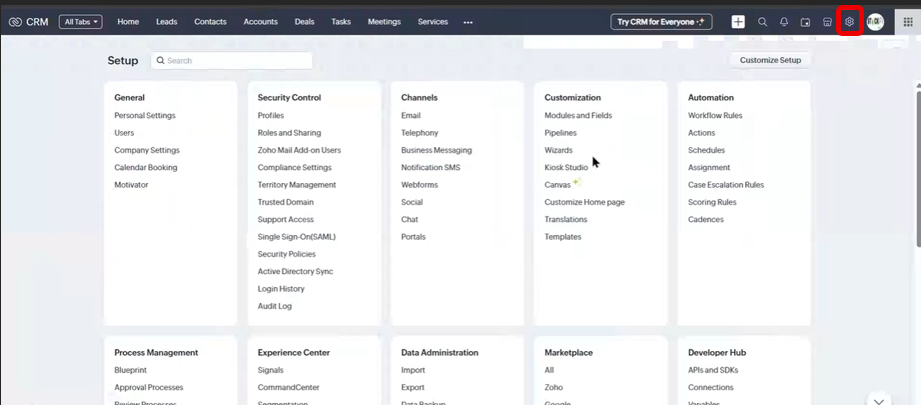Viewport: 921px width, 405px height.
Task: Click the calendar icon in top bar
Action: click(806, 22)
